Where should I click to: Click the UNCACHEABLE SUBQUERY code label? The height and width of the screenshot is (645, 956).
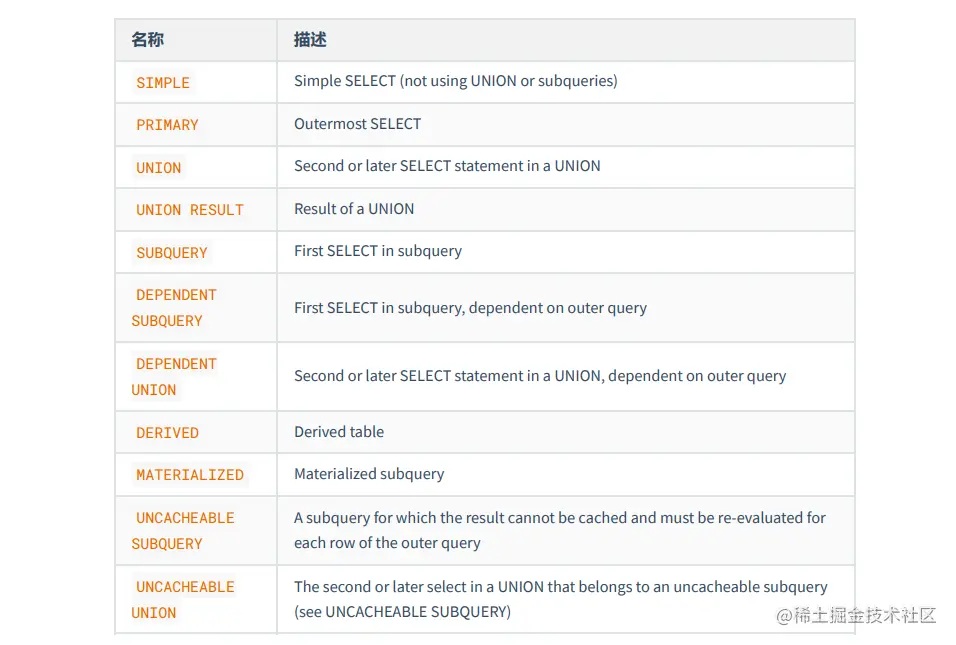pyautogui.click(x=184, y=531)
